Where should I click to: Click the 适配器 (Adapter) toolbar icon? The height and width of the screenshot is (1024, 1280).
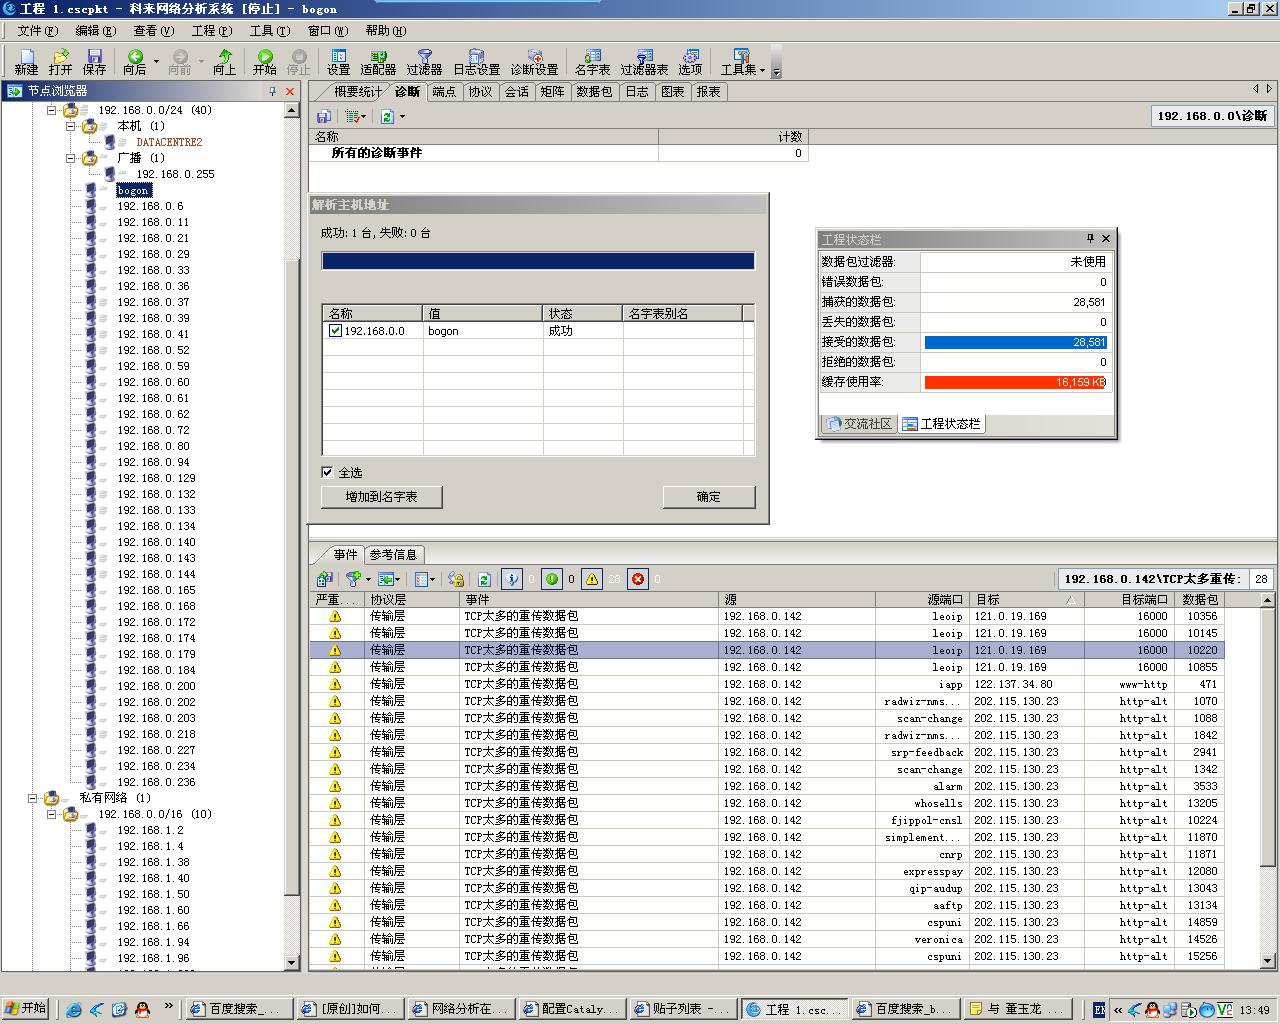378,62
